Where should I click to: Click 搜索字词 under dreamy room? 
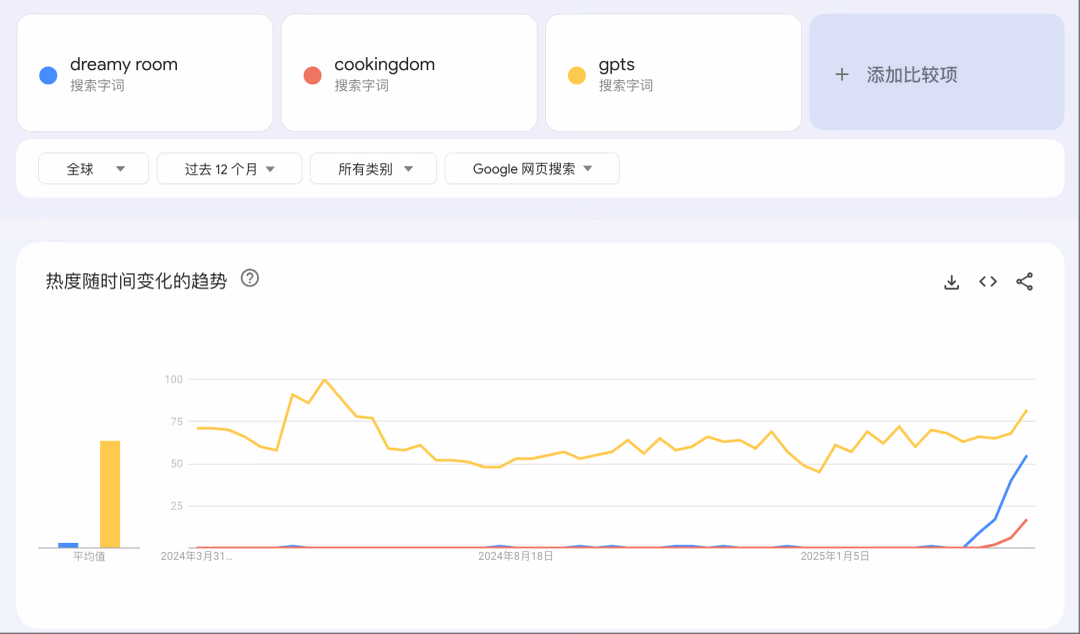(97, 85)
